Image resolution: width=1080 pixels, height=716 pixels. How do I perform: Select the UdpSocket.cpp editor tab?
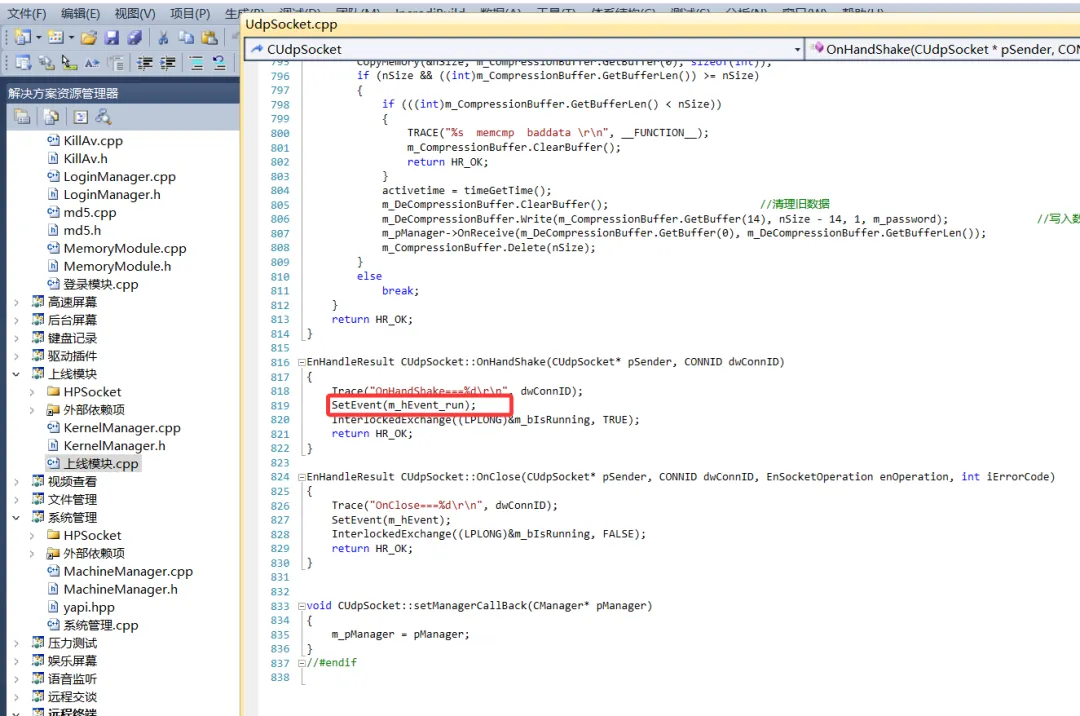pyautogui.click(x=291, y=24)
